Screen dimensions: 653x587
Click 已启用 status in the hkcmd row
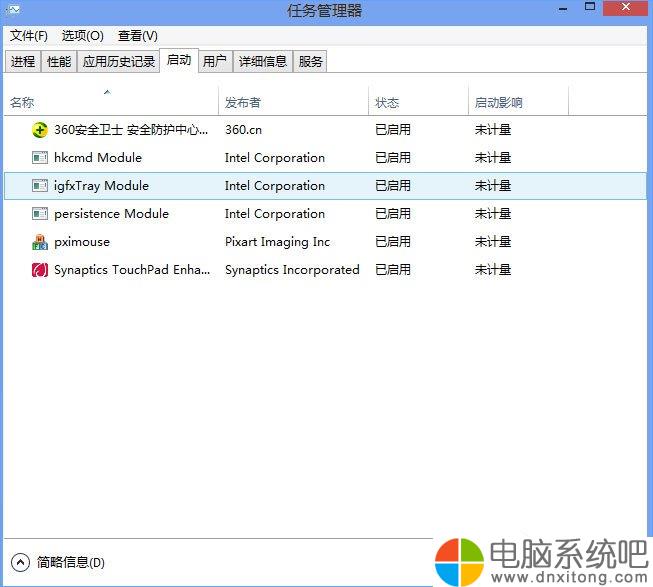(393, 158)
